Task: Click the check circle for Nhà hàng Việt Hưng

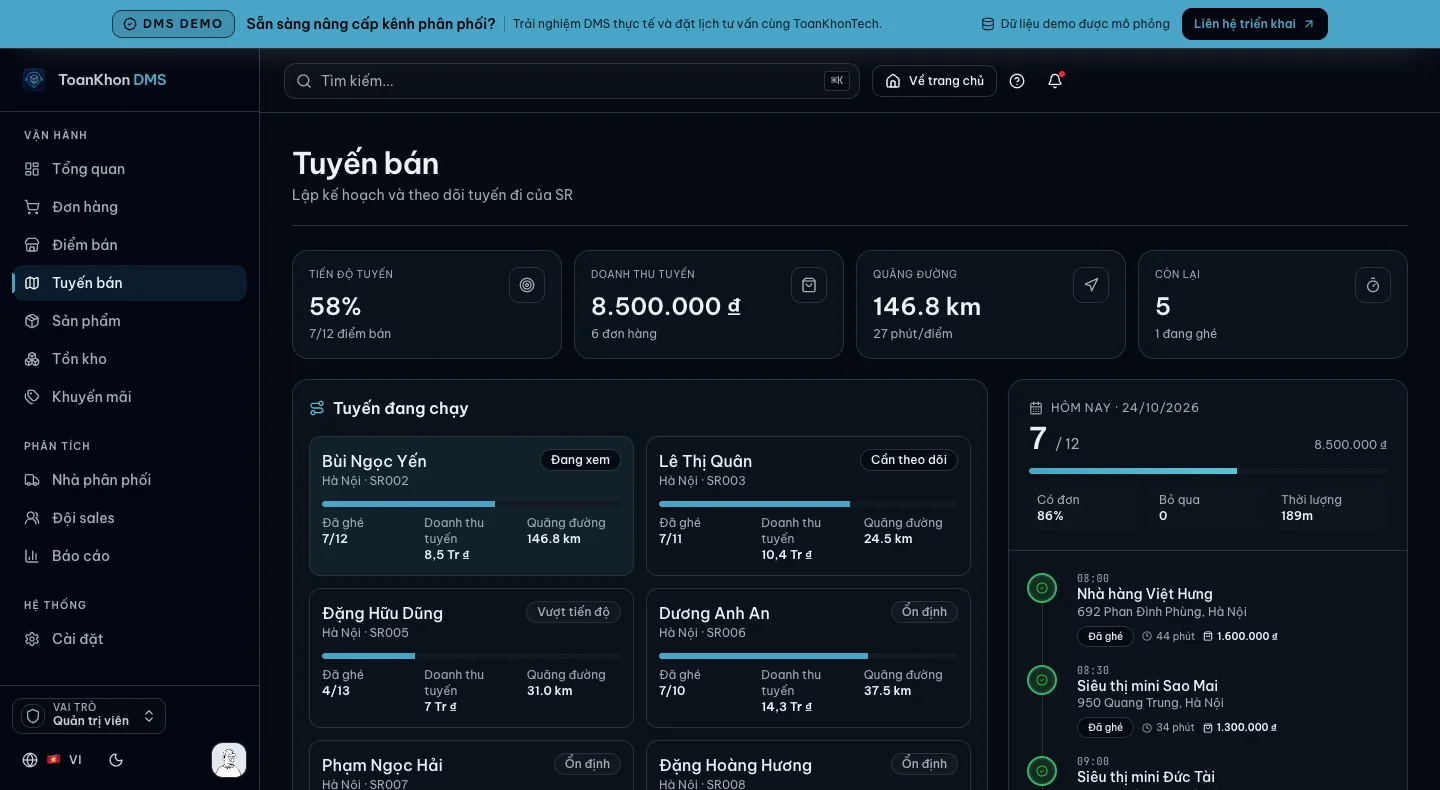Action: tap(1042, 588)
